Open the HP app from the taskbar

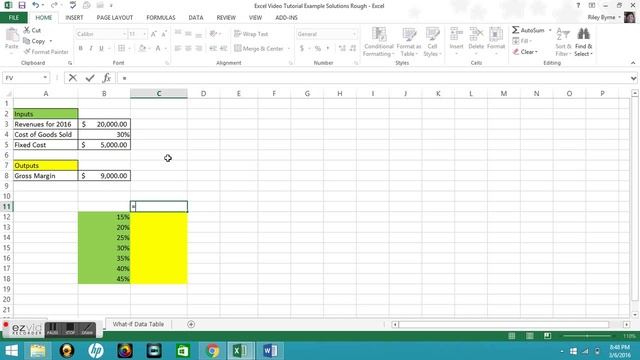[x=96, y=351]
